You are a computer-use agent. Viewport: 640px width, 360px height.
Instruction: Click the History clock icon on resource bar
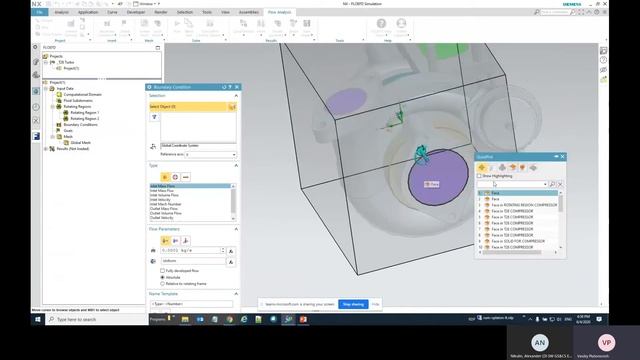tap(36, 107)
